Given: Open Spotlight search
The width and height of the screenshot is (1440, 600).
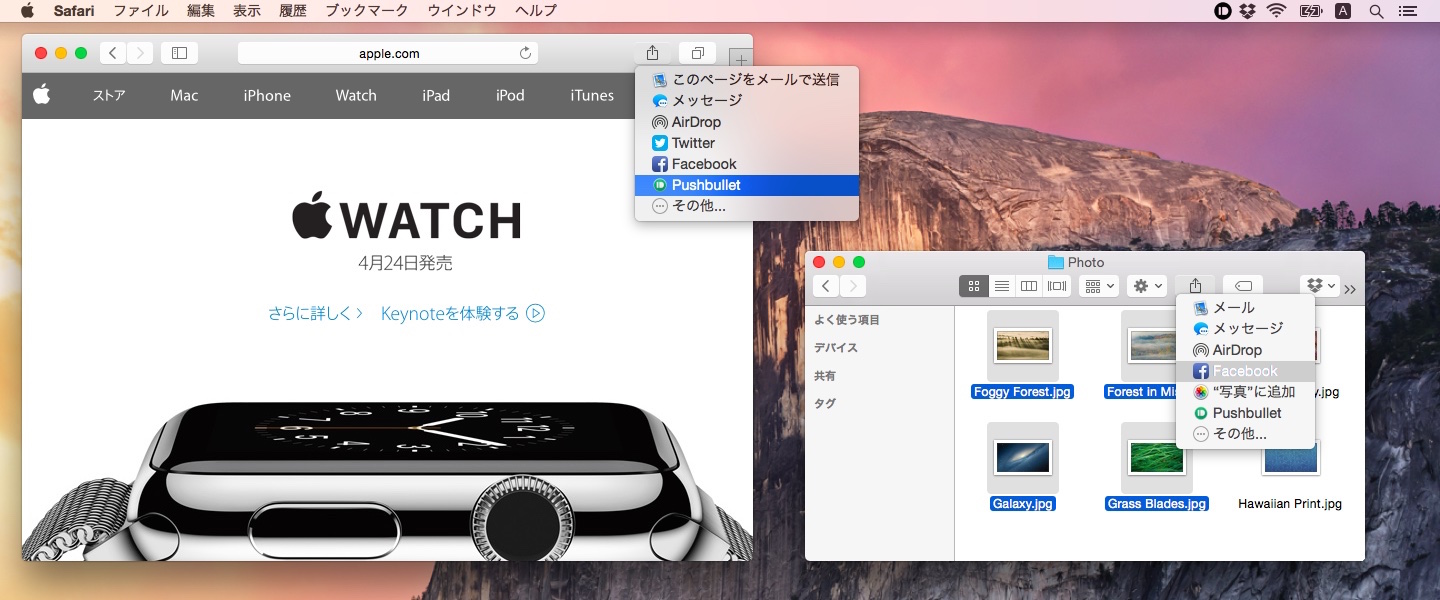Looking at the screenshot, I should pos(1377,11).
